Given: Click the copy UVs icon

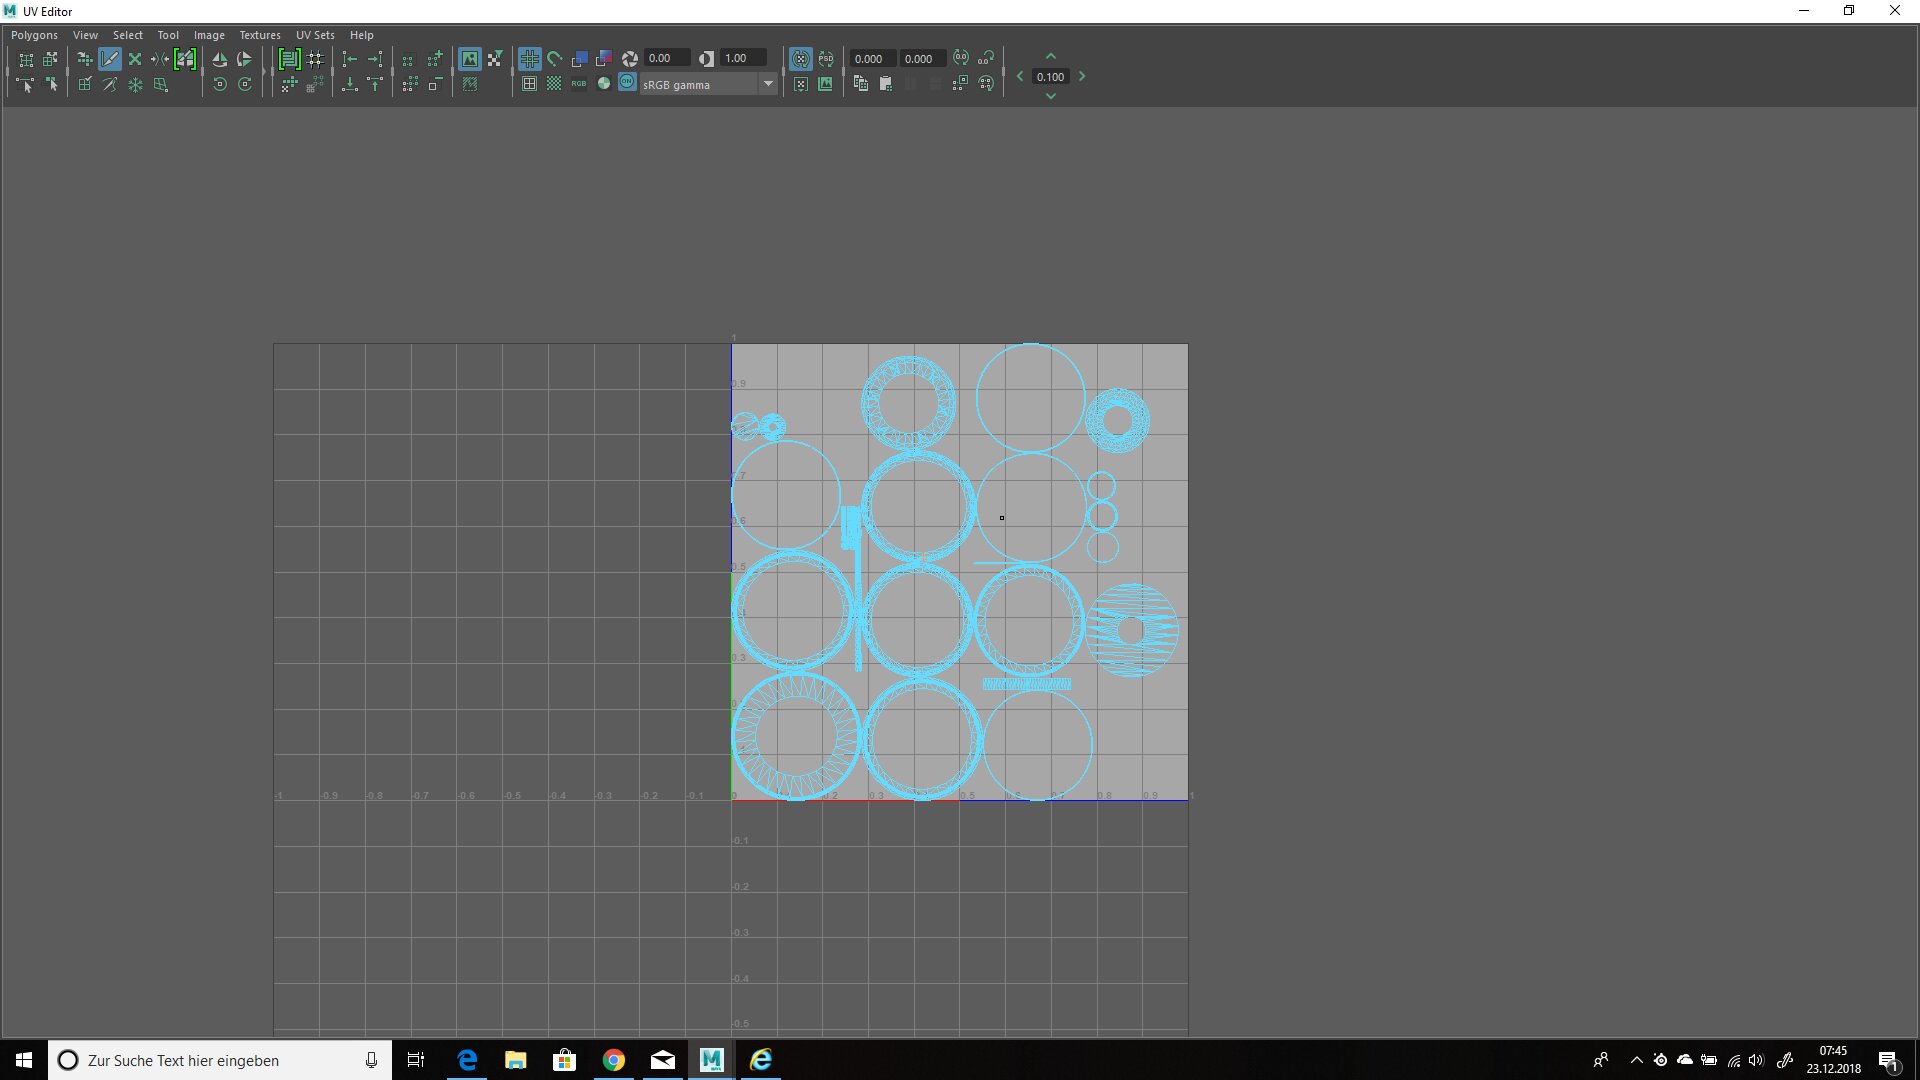Looking at the screenshot, I should [860, 85].
